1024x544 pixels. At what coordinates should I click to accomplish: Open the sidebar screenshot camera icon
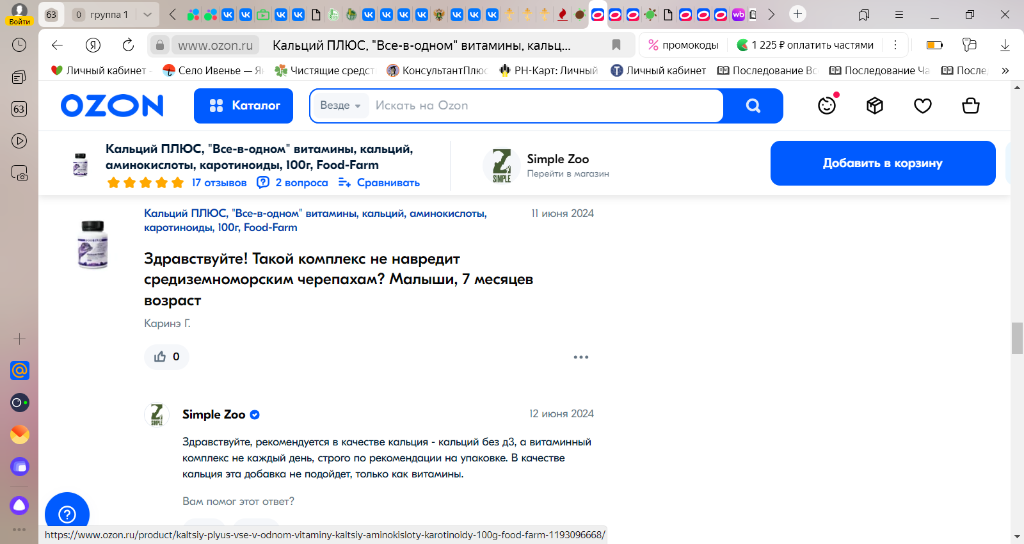(20, 173)
